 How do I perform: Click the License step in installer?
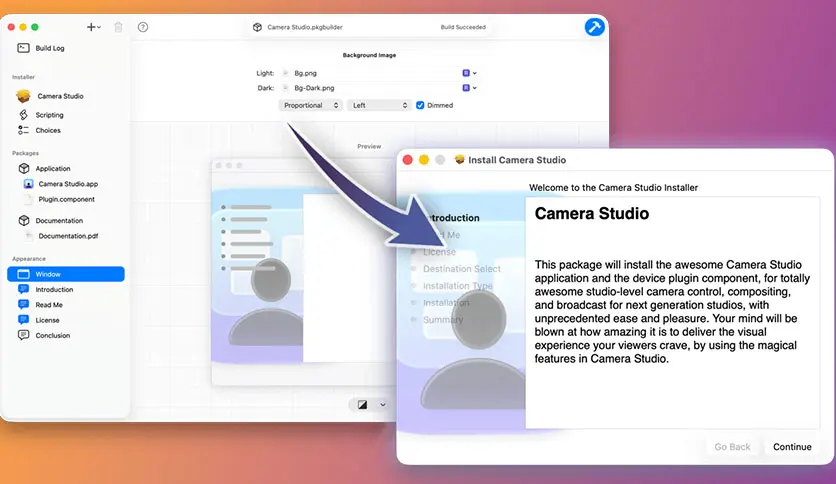pyautogui.click(x=439, y=252)
